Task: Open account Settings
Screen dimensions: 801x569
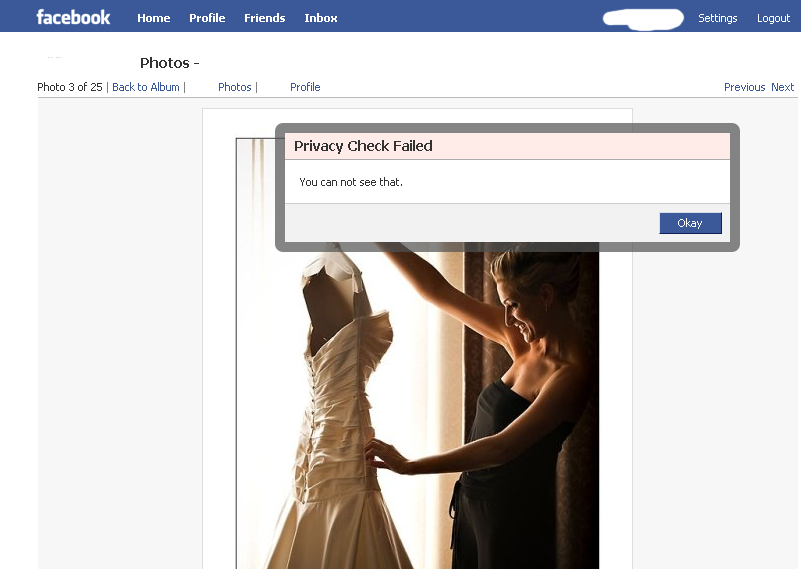Action: [717, 18]
